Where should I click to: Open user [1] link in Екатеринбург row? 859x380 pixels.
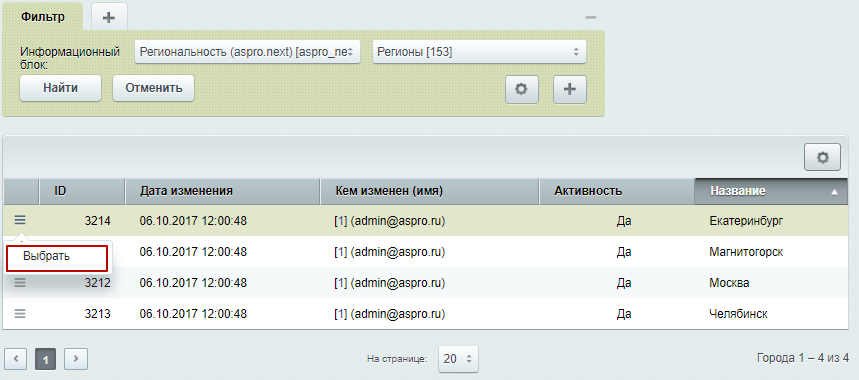pos(341,221)
